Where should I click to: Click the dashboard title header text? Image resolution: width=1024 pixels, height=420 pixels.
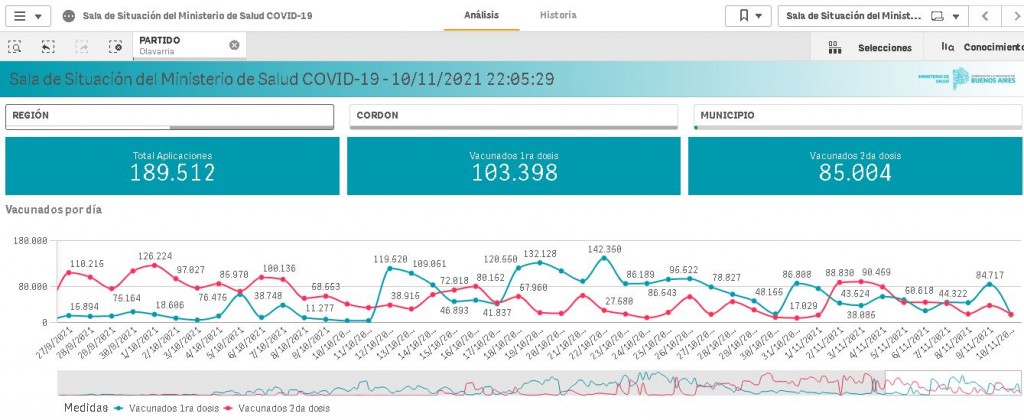(x=282, y=80)
